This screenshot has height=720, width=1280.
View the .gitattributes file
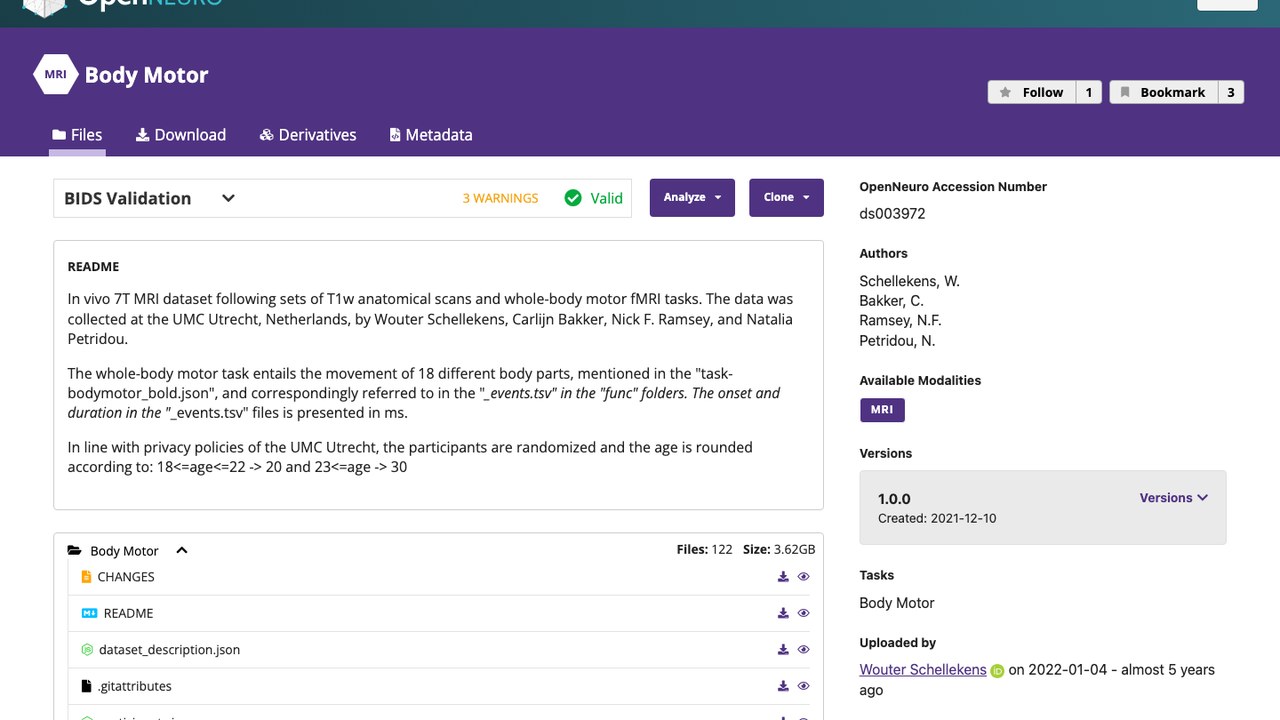tap(803, 686)
